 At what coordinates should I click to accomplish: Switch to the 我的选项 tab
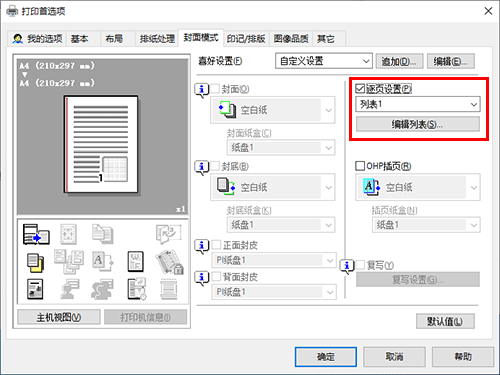(x=37, y=39)
